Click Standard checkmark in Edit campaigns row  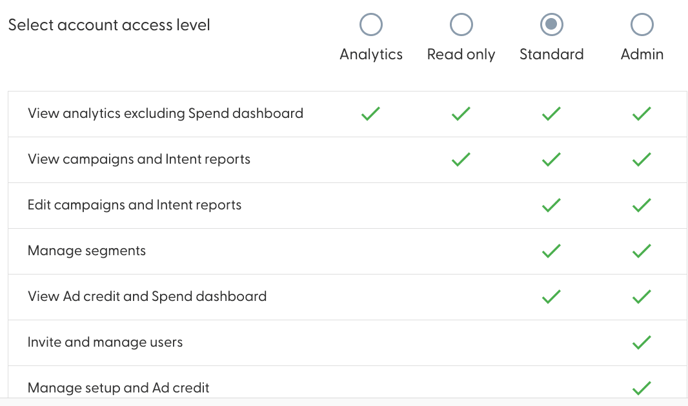pos(551,205)
